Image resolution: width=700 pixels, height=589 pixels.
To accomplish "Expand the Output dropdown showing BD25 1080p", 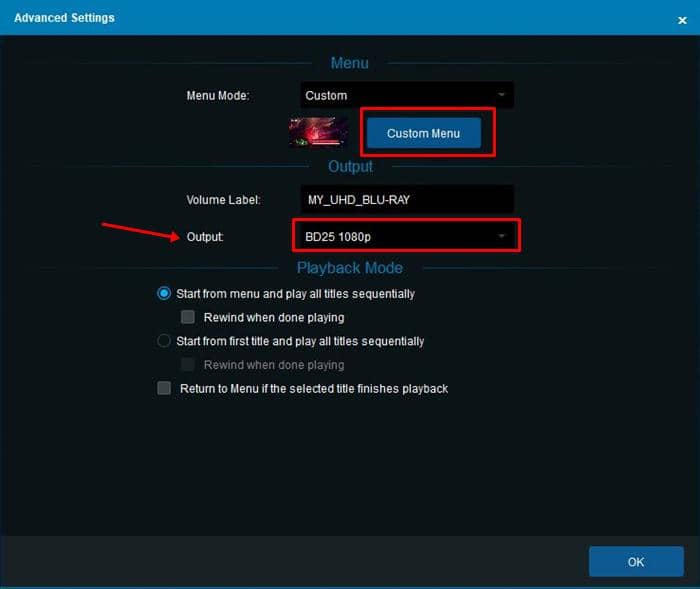I will pyautogui.click(x=406, y=236).
